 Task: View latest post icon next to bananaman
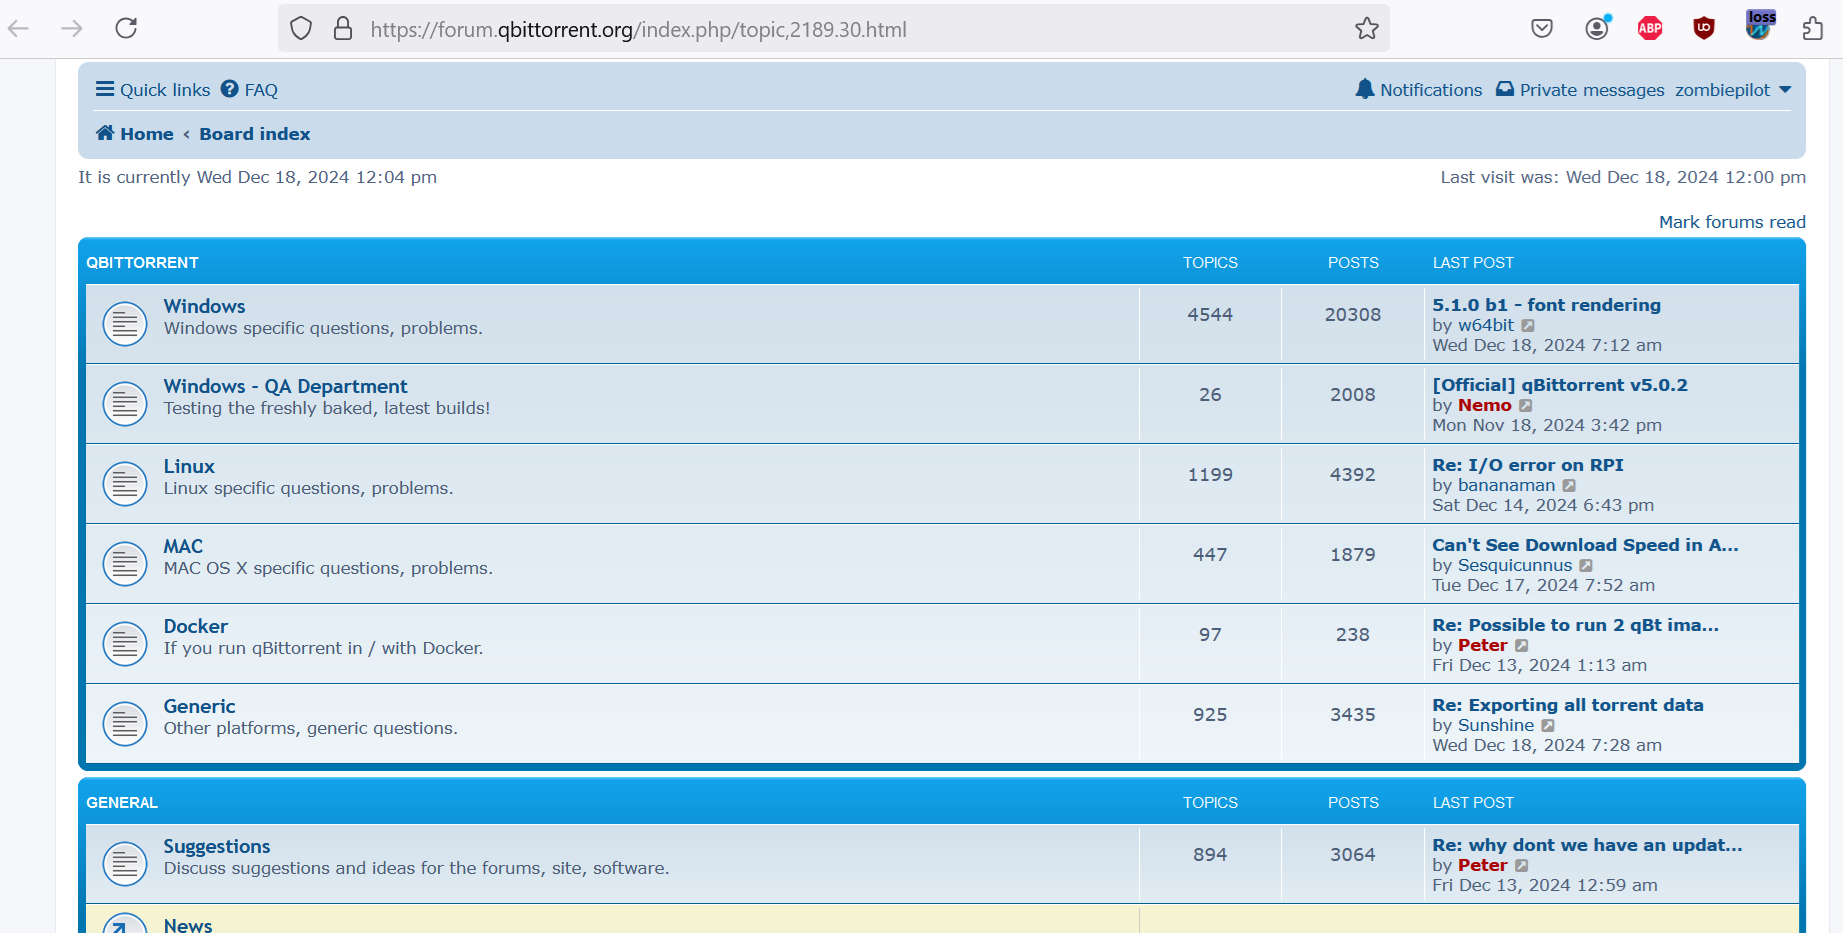coord(1569,486)
